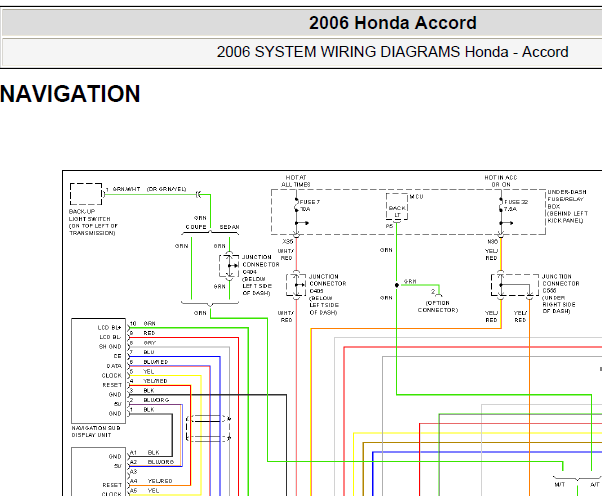Click the "GRN/WHT" wire label near back-up switch
The height and width of the screenshot is (496, 602).
click(126, 189)
